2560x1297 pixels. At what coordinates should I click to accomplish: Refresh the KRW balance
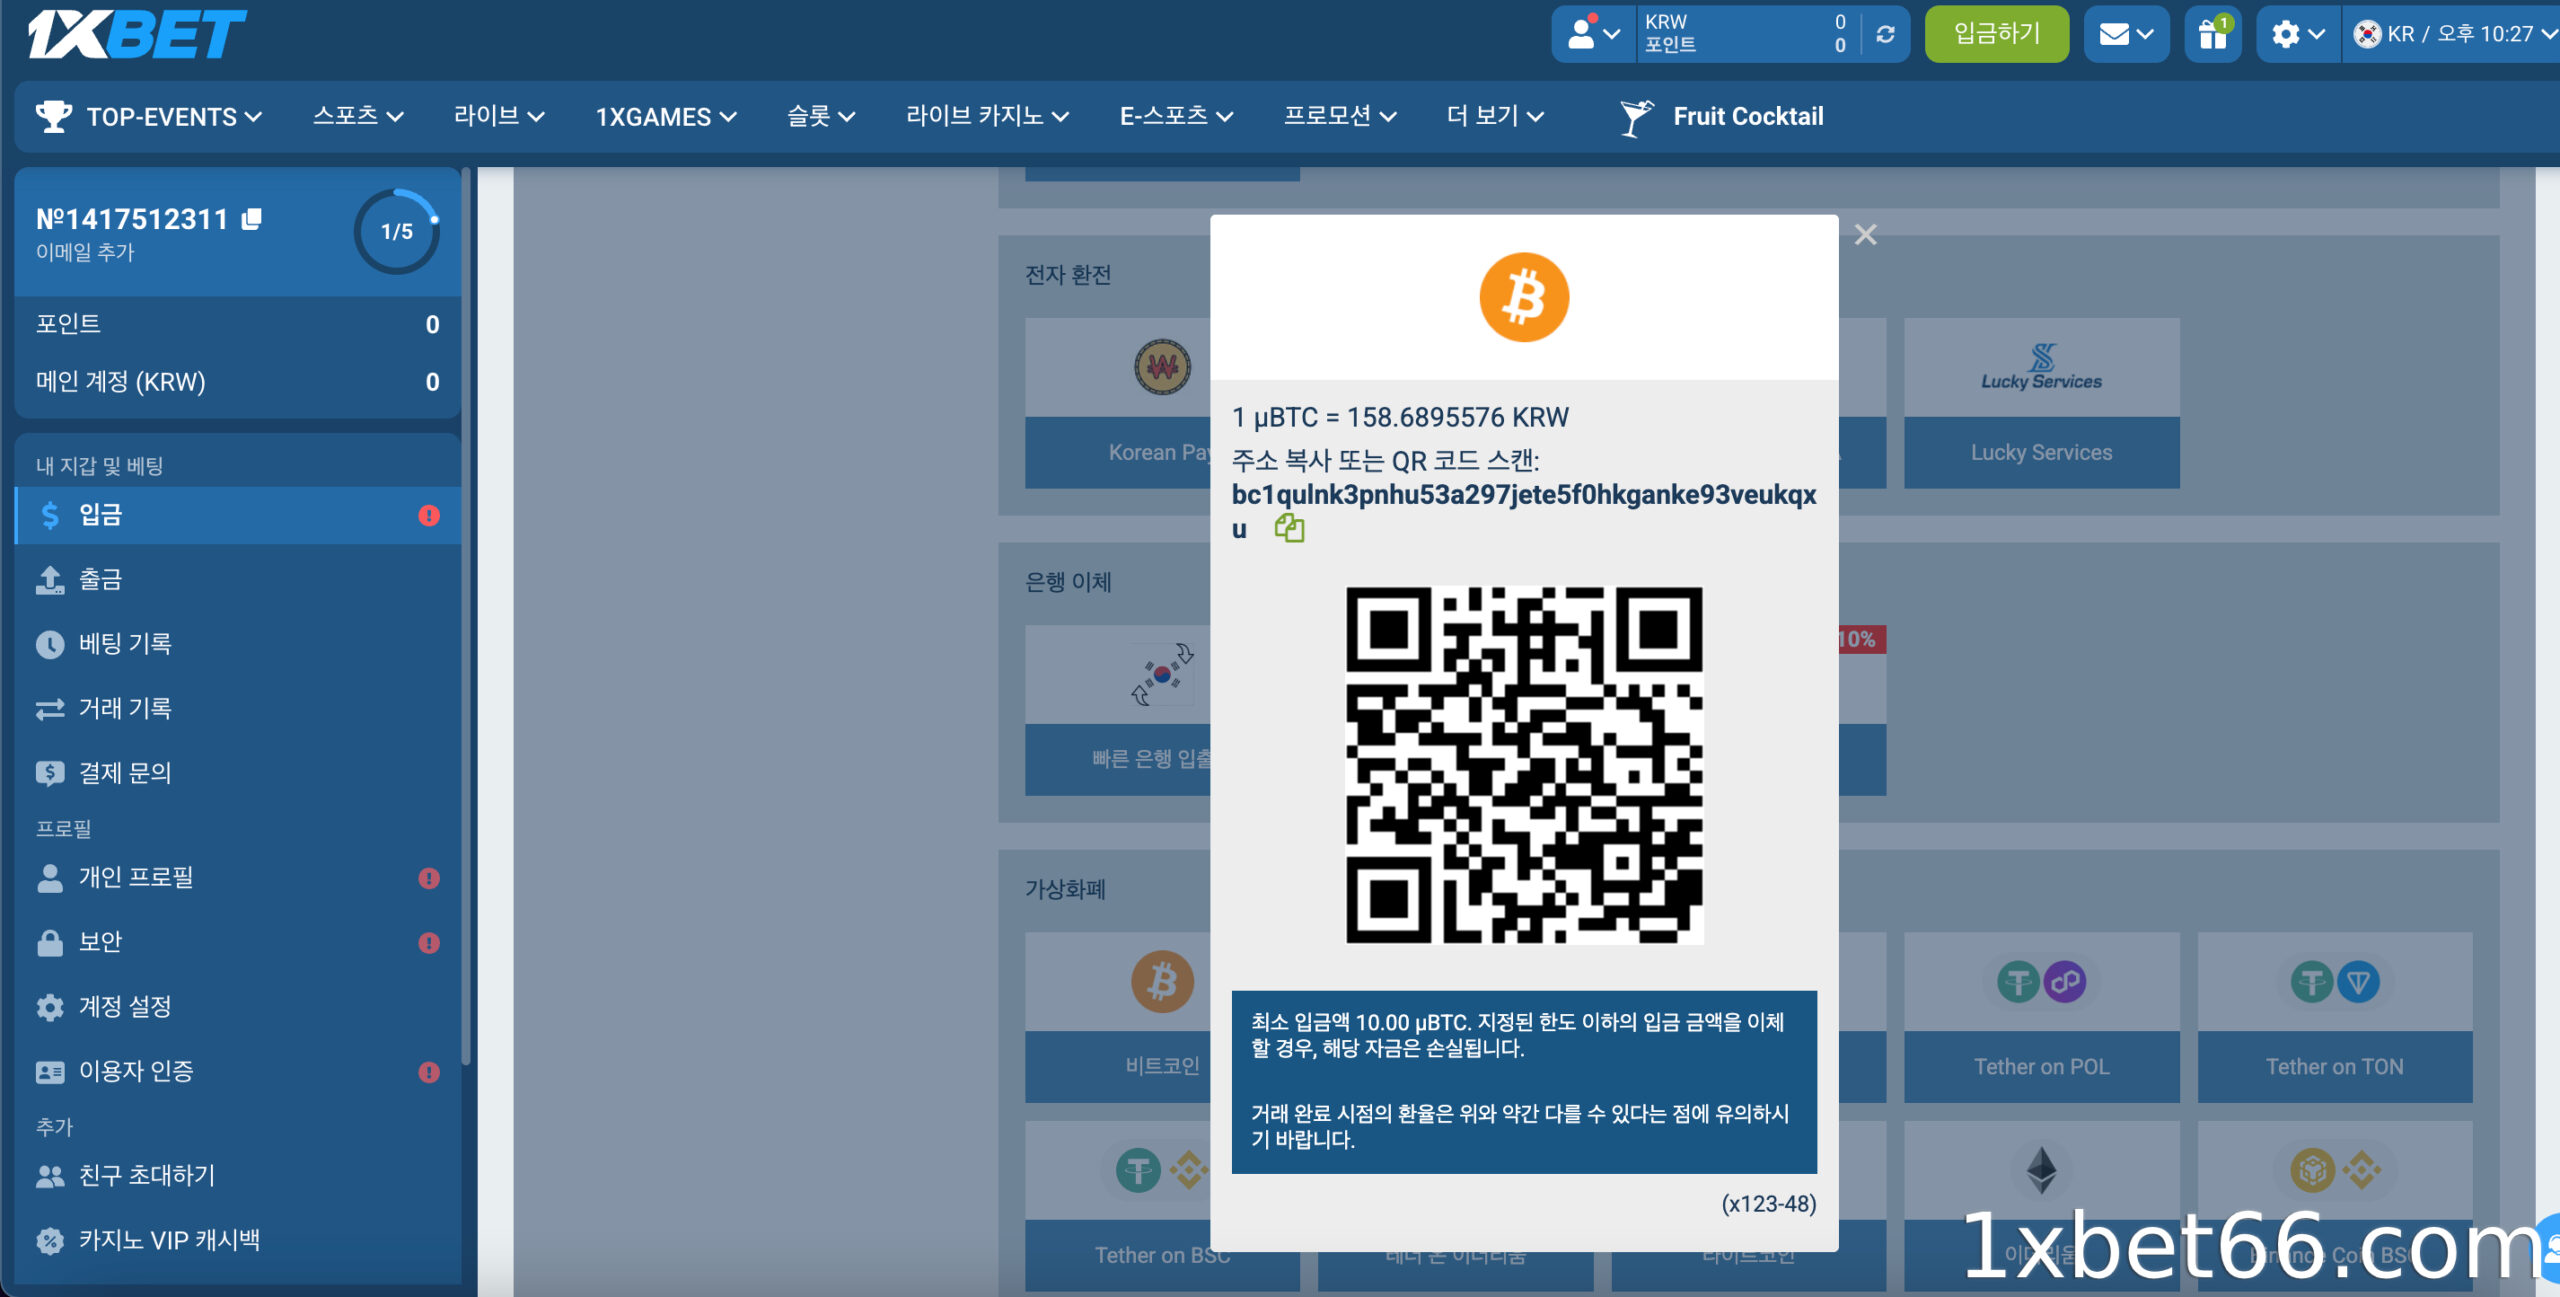(1885, 34)
